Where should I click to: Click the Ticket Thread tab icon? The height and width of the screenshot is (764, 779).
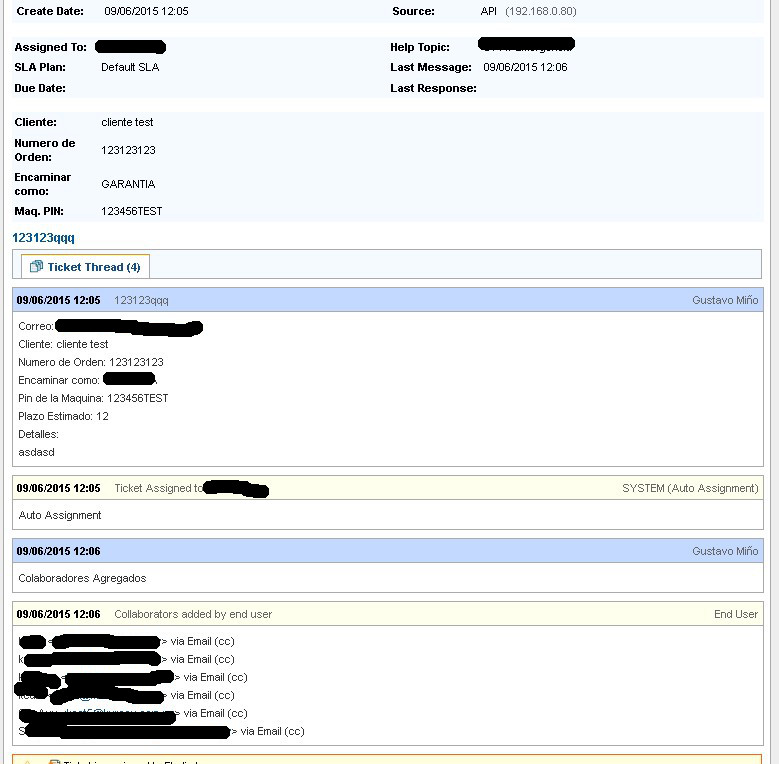point(36,267)
